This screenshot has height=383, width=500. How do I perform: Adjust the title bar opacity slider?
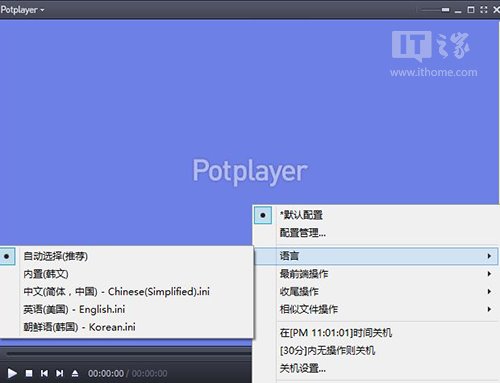click(x=435, y=10)
